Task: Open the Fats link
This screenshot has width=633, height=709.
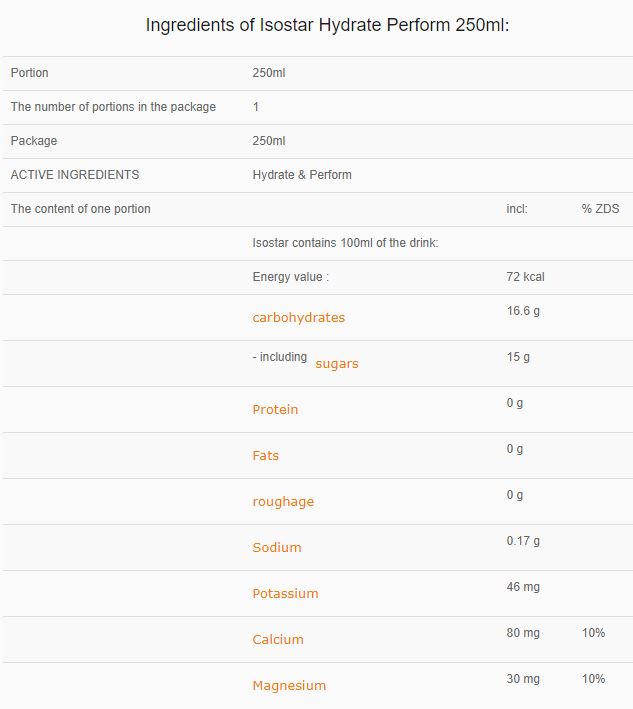Action: point(265,455)
